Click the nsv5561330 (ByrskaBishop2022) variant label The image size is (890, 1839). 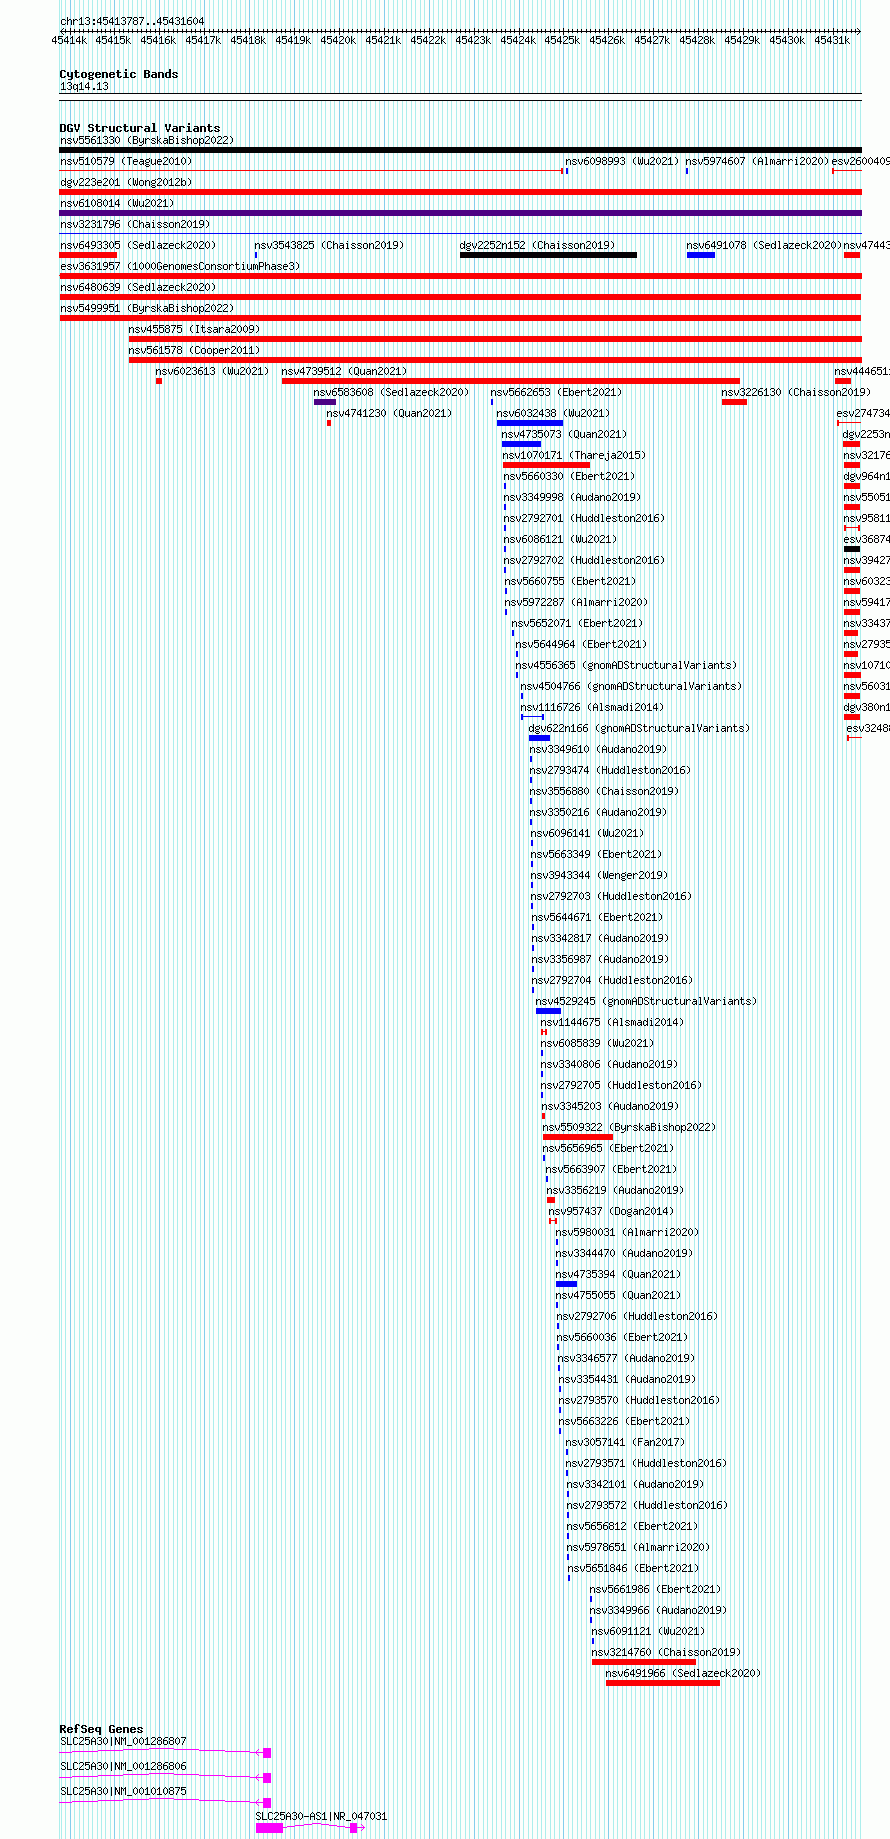point(147,140)
